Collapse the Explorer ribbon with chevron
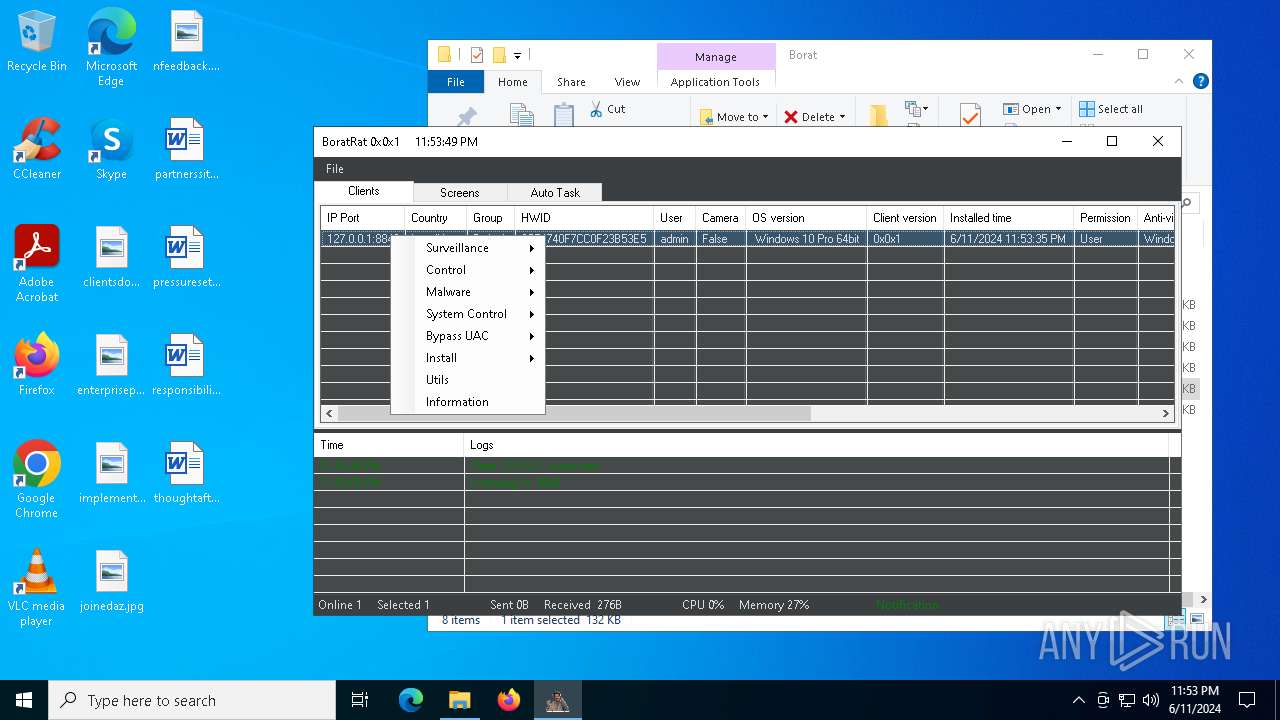This screenshot has height=720, width=1280. [x=1180, y=82]
